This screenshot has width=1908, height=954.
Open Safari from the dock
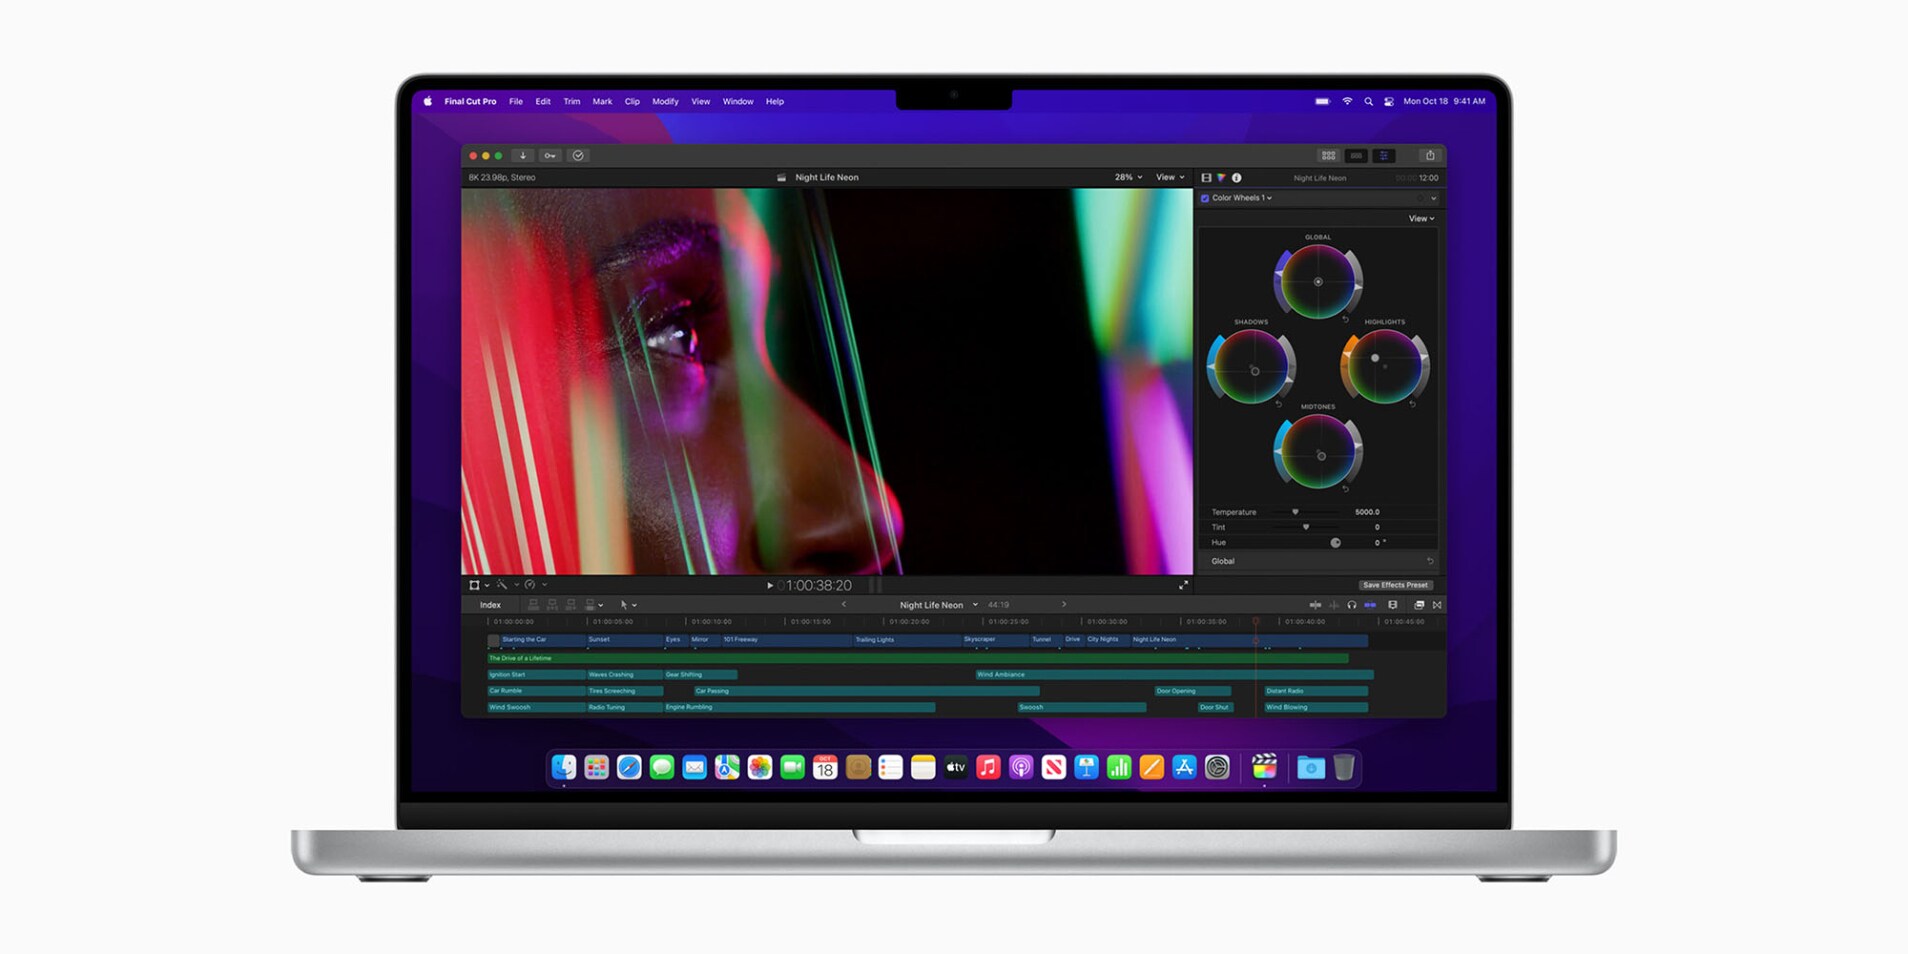tap(629, 767)
